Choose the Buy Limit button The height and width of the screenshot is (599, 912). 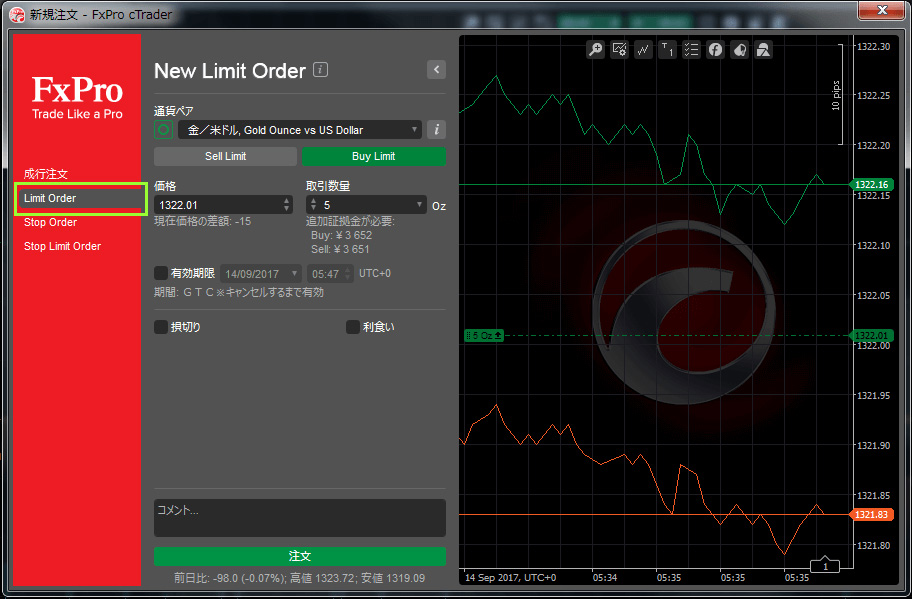coord(374,156)
